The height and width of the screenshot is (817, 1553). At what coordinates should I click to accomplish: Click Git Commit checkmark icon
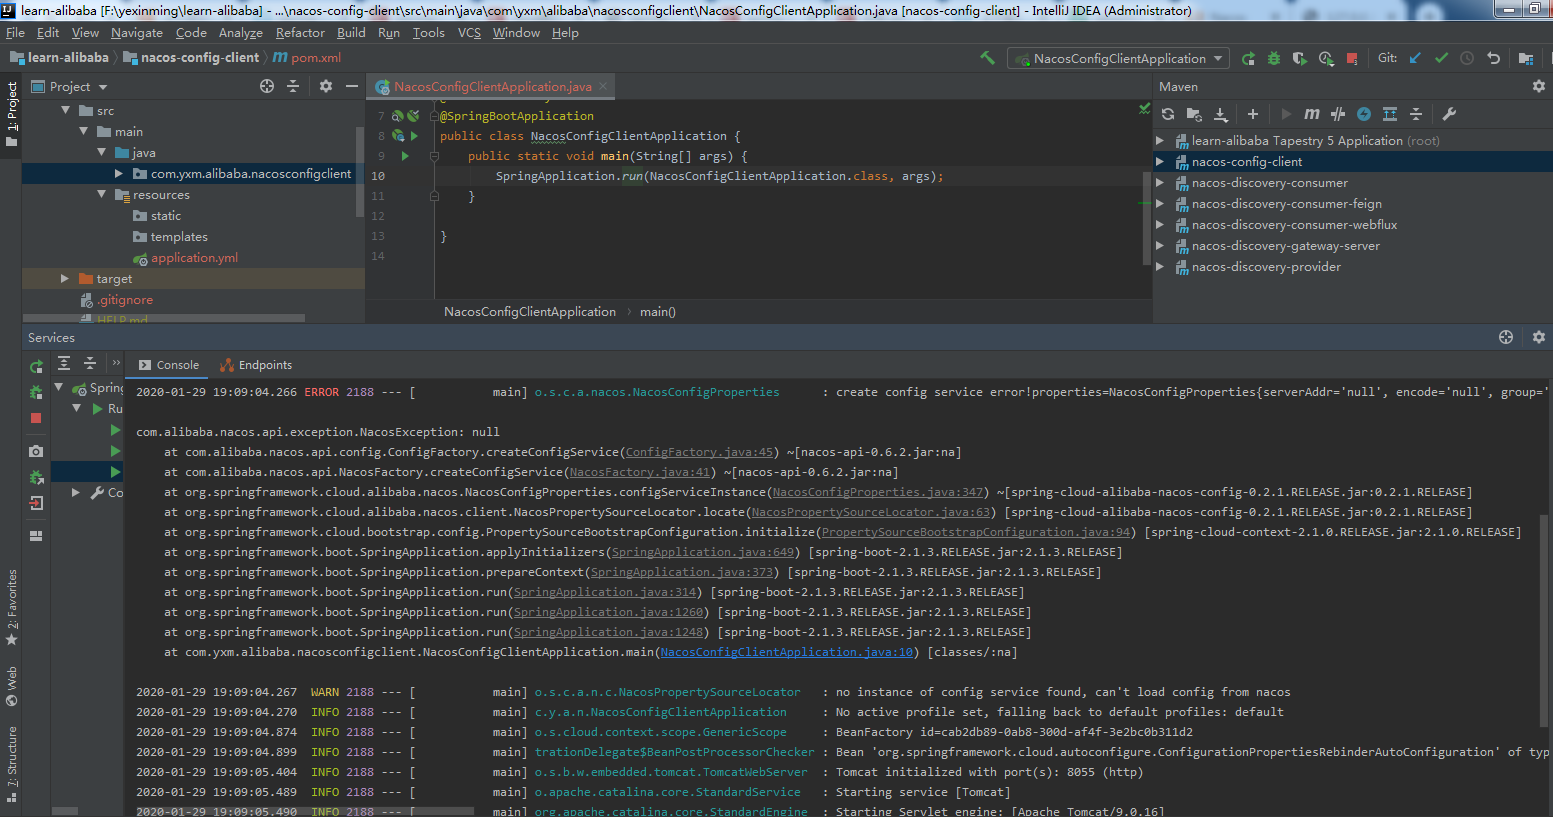(1441, 58)
